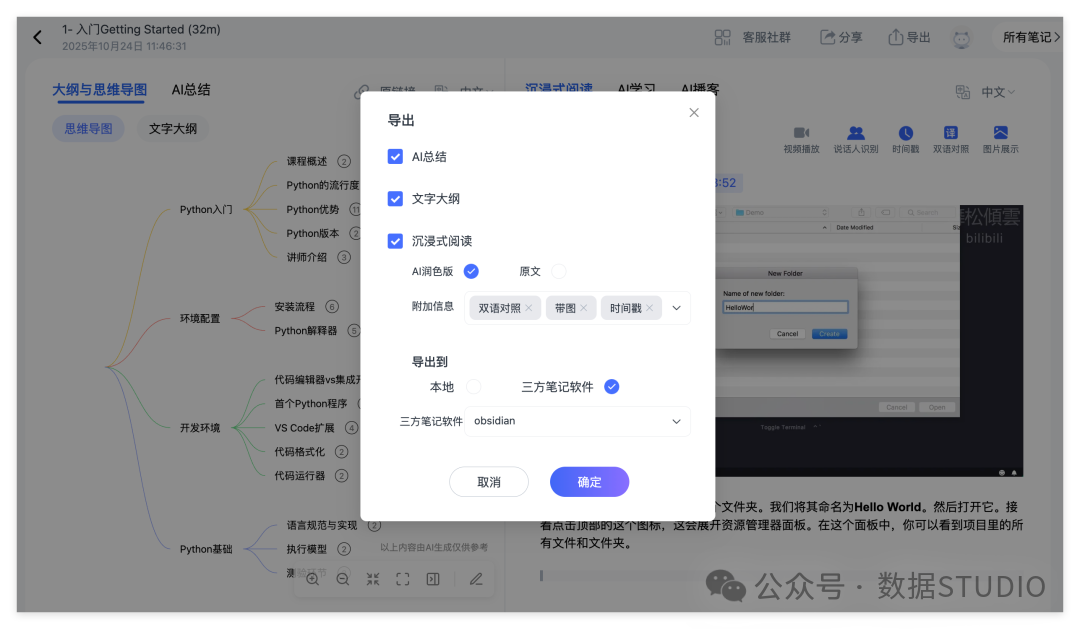Select the Python入门 mind map node

pos(206,209)
